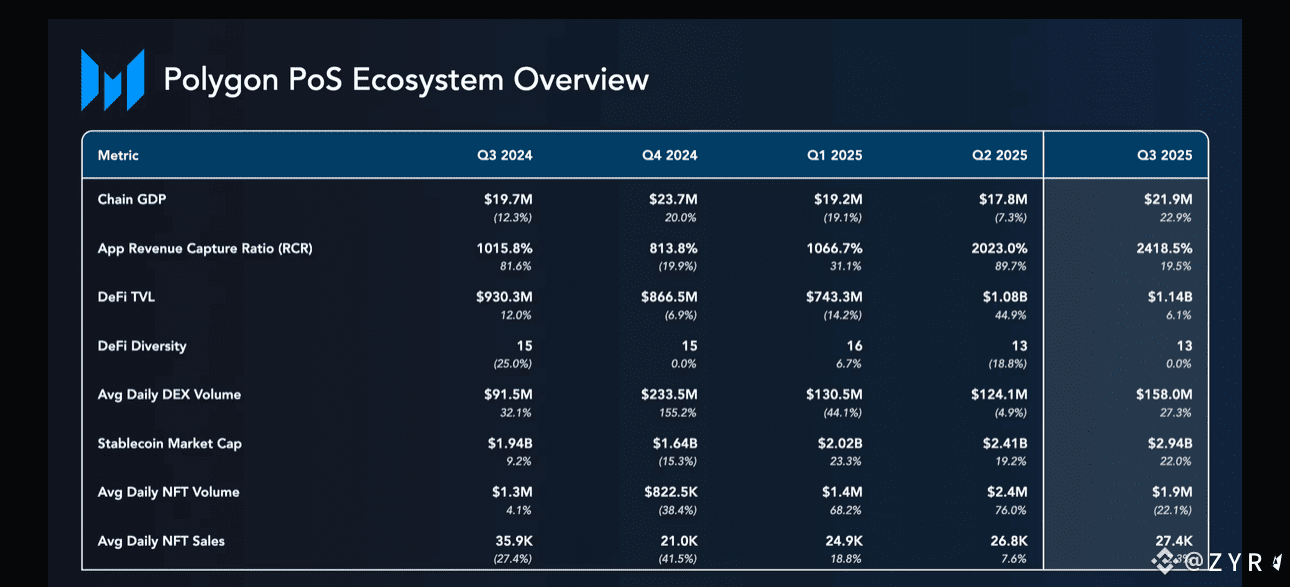Image resolution: width=1290 pixels, height=587 pixels.
Task: Click the Polygon PoS Ecosystem Overview title
Action: pos(406,79)
